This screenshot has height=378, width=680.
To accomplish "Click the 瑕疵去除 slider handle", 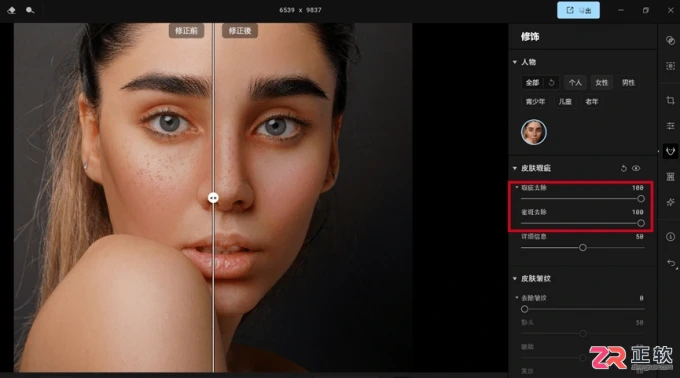I will [641, 199].
